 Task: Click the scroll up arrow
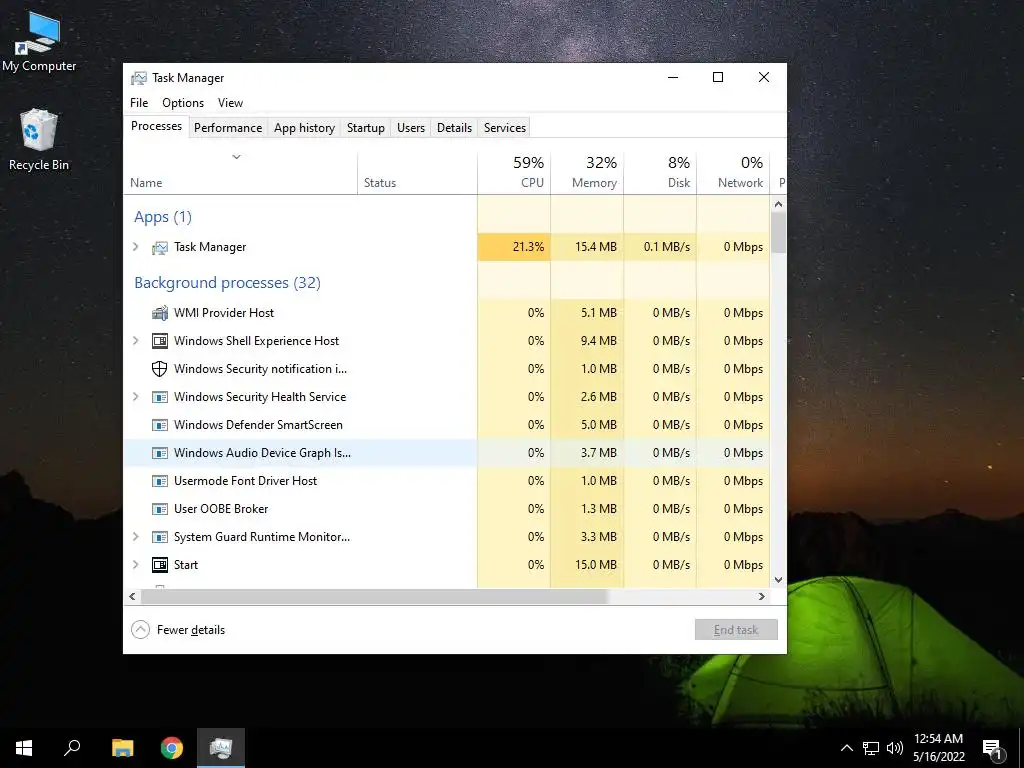[x=778, y=204]
